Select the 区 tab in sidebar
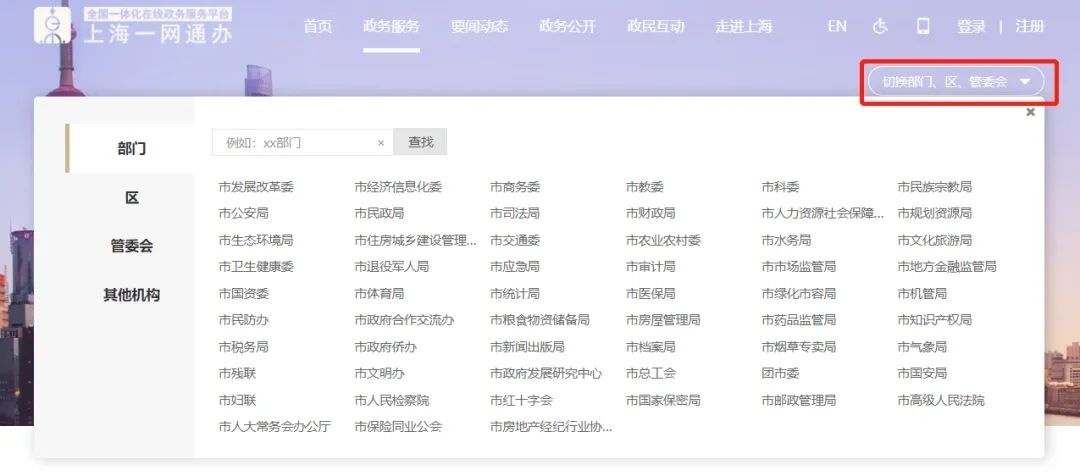This screenshot has height=476, width=1080. (x=131, y=198)
